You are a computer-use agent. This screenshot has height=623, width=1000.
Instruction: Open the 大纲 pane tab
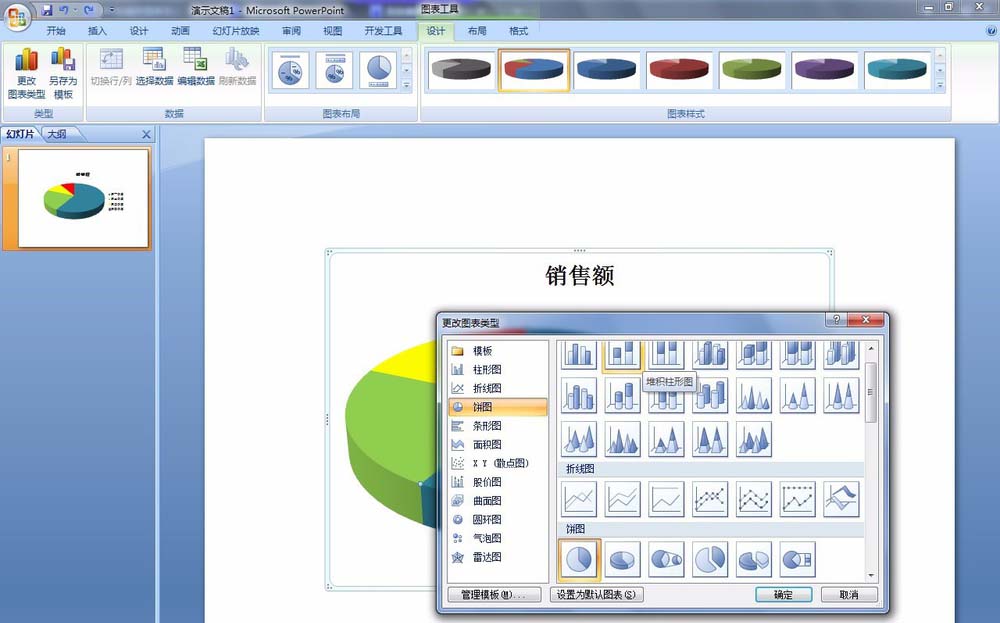(x=56, y=134)
